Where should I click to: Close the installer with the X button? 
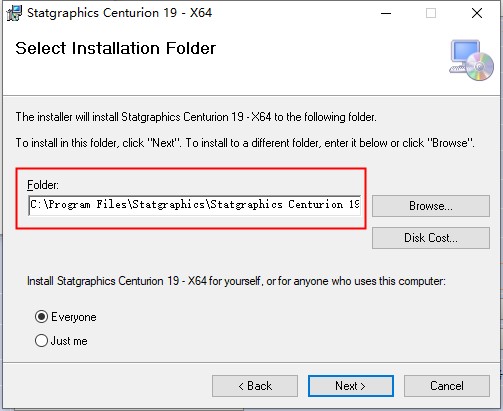click(477, 13)
